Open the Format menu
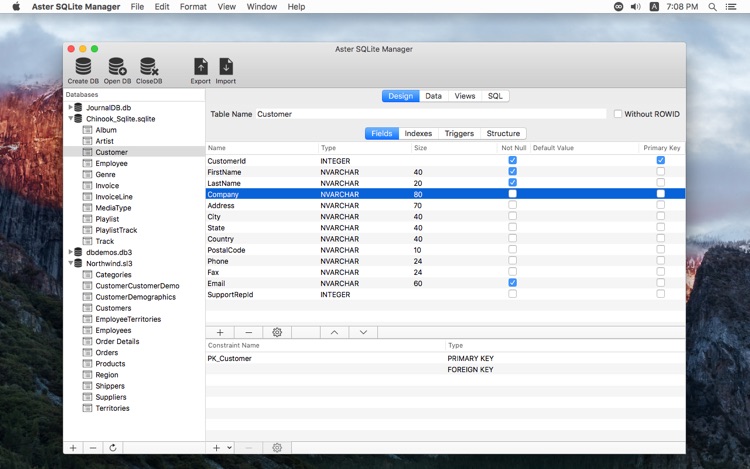 (x=193, y=6)
